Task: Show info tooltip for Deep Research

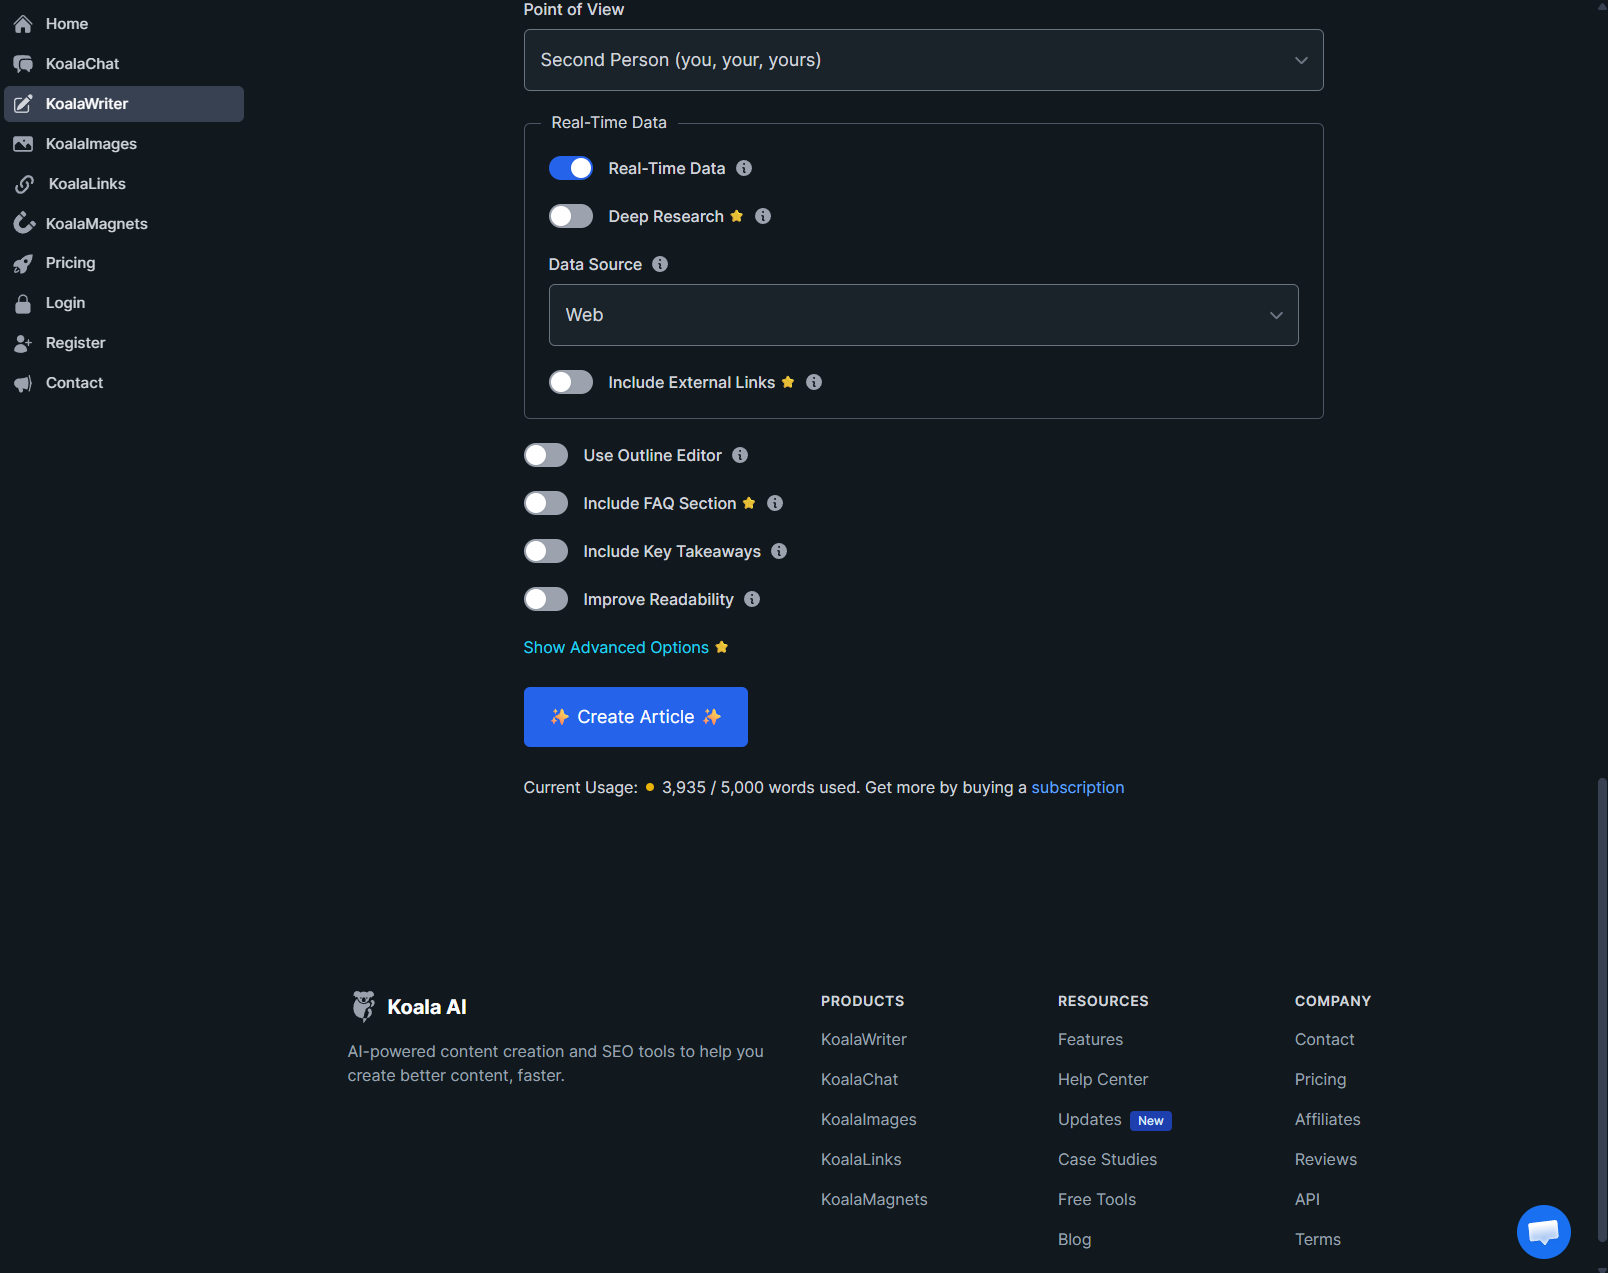Action: (763, 216)
